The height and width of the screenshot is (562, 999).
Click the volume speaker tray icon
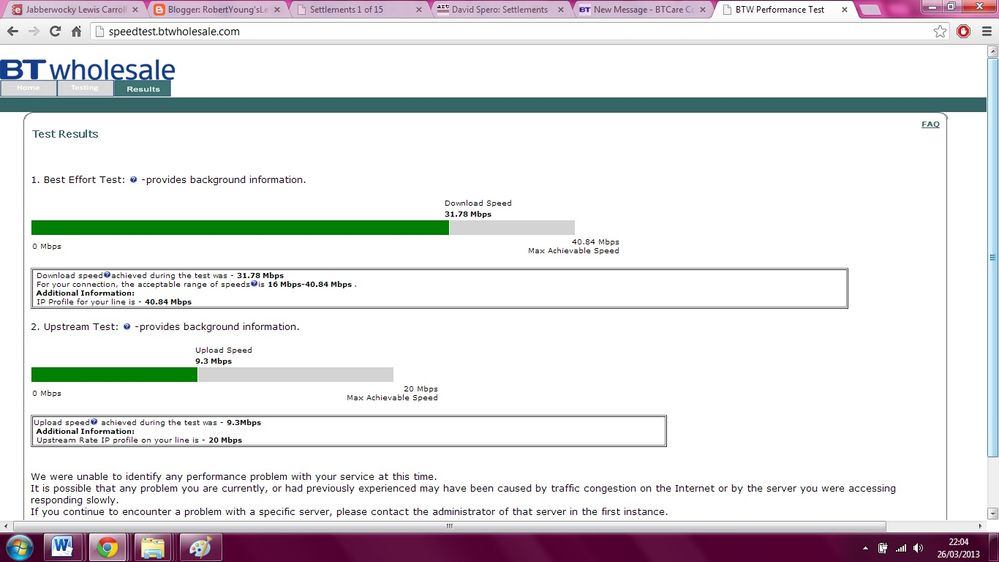(918, 548)
